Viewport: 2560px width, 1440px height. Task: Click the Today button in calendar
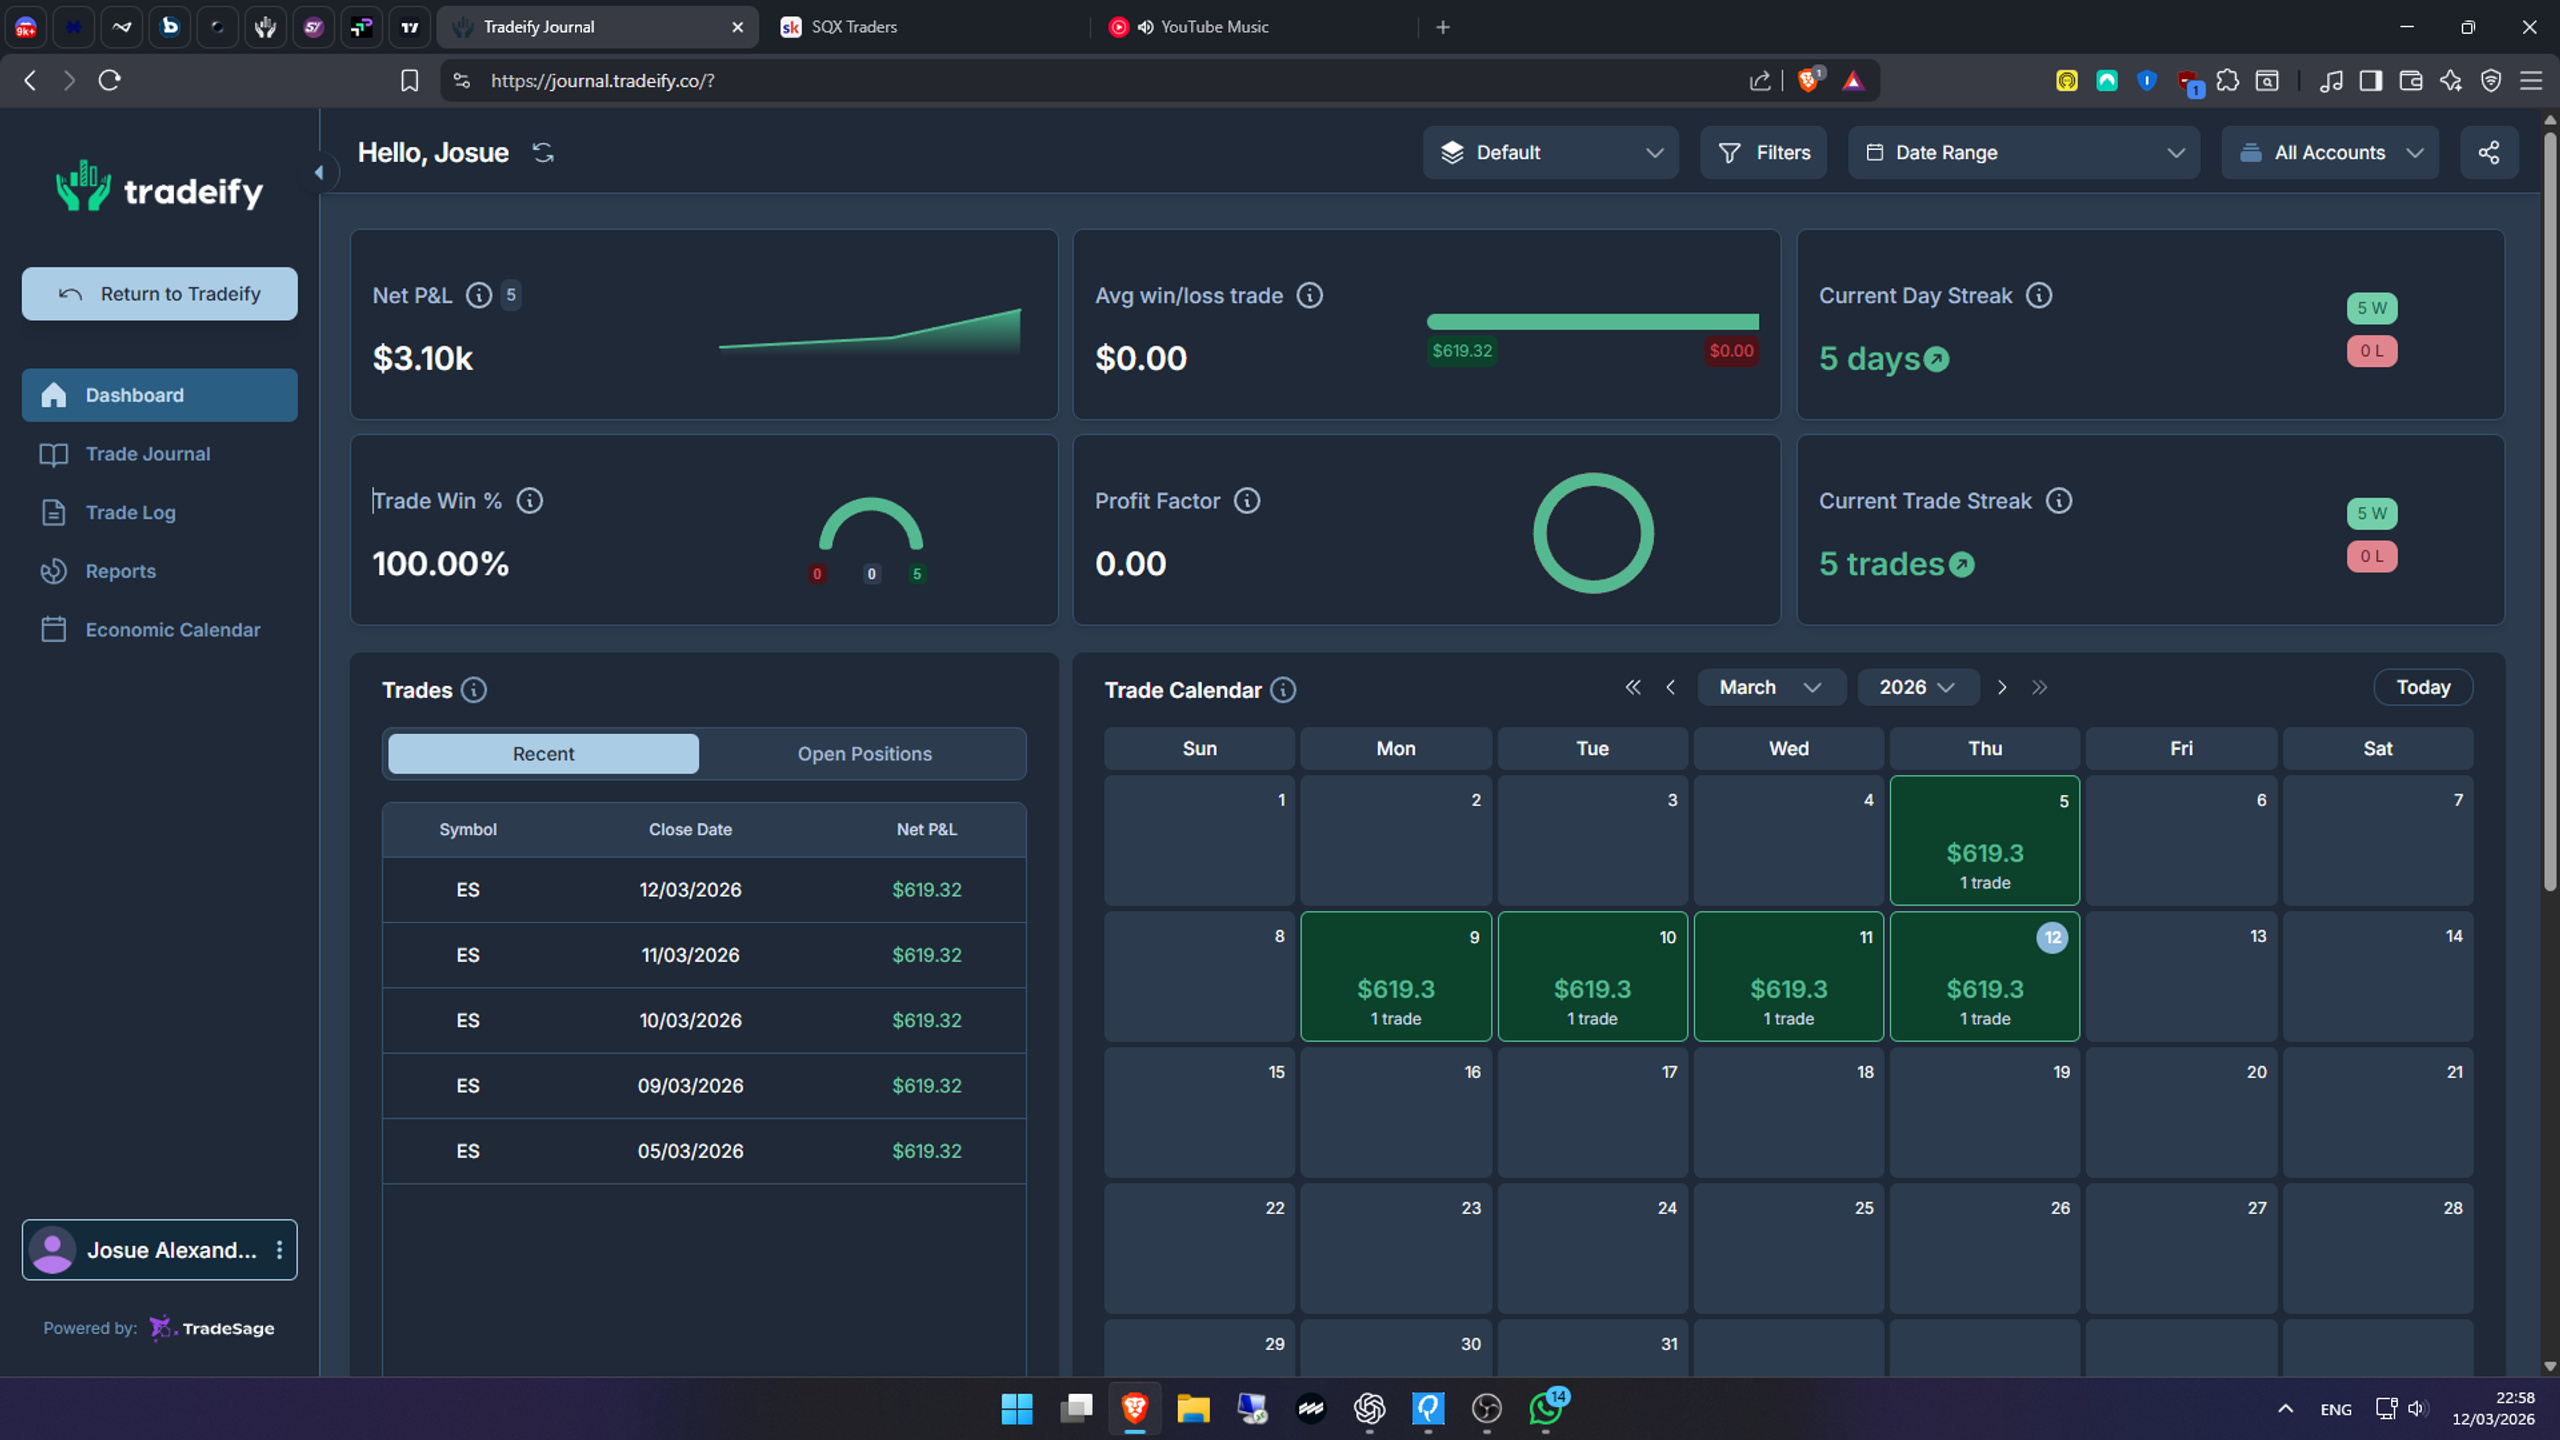[x=2422, y=687]
